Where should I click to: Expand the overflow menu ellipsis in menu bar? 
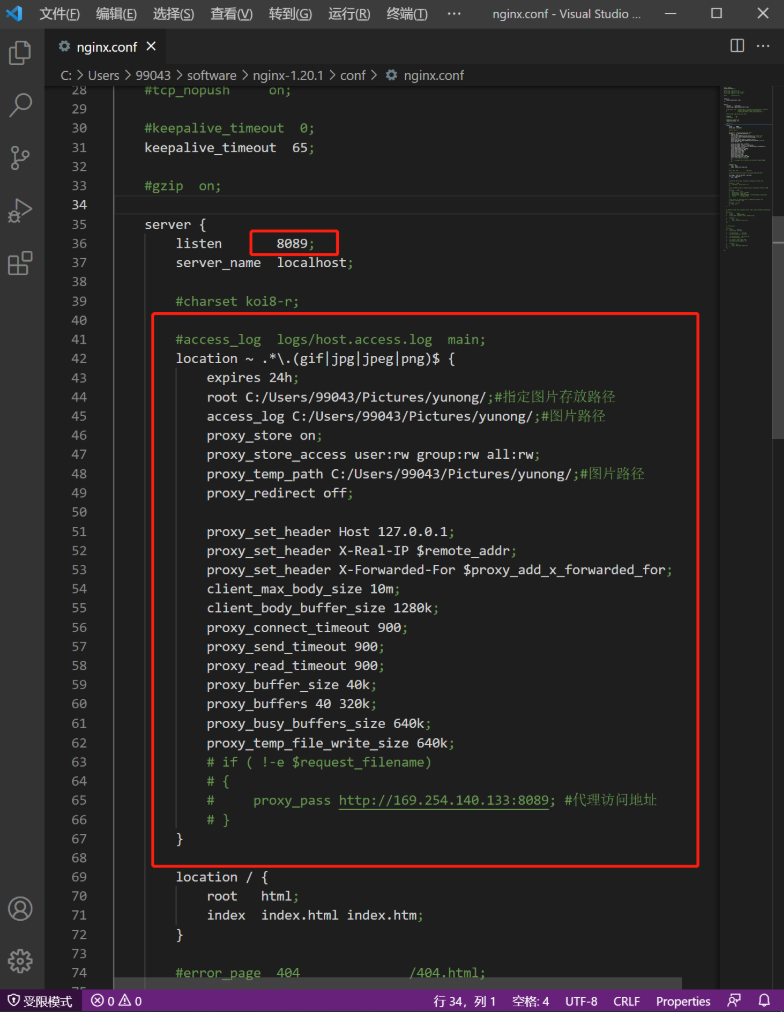click(454, 14)
